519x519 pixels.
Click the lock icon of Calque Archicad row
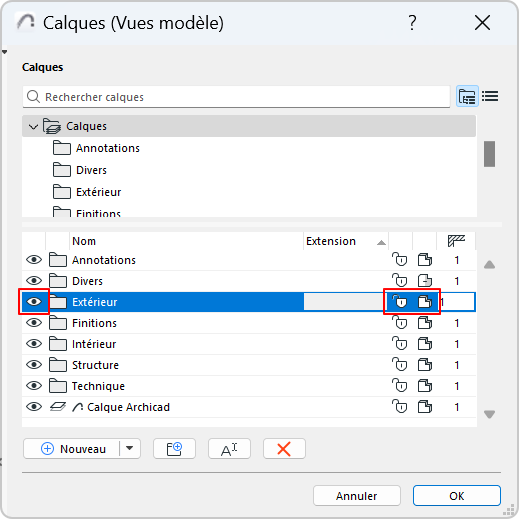[x=400, y=406]
